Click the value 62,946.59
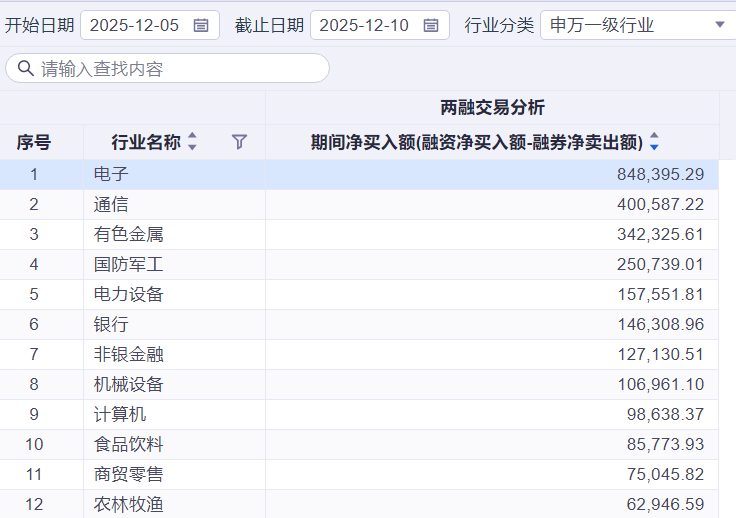The height and width of the screenshot is (518, 736). coord(665,505)
